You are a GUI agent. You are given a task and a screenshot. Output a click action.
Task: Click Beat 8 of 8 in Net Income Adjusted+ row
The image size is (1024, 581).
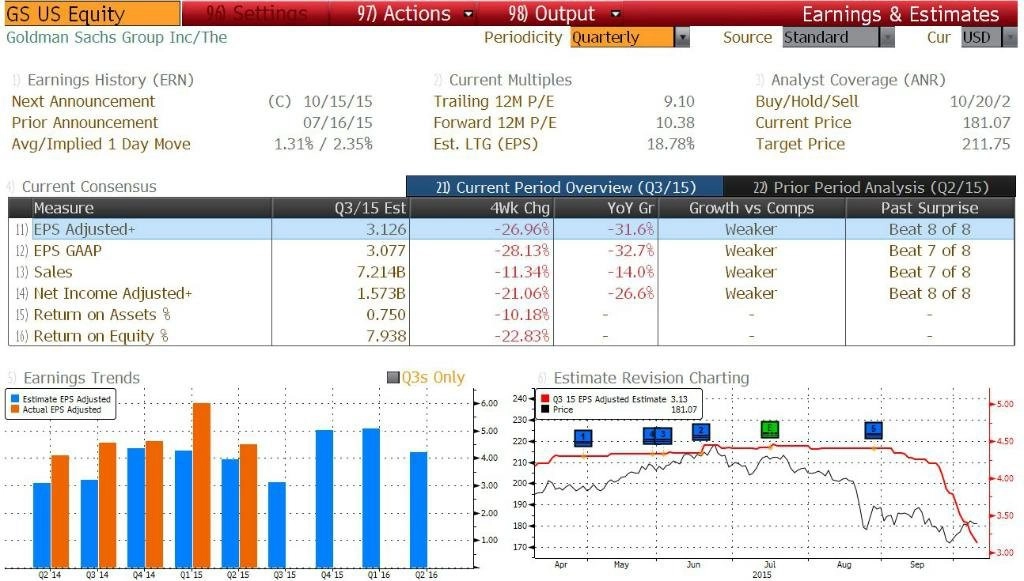[x=929, y=294]
